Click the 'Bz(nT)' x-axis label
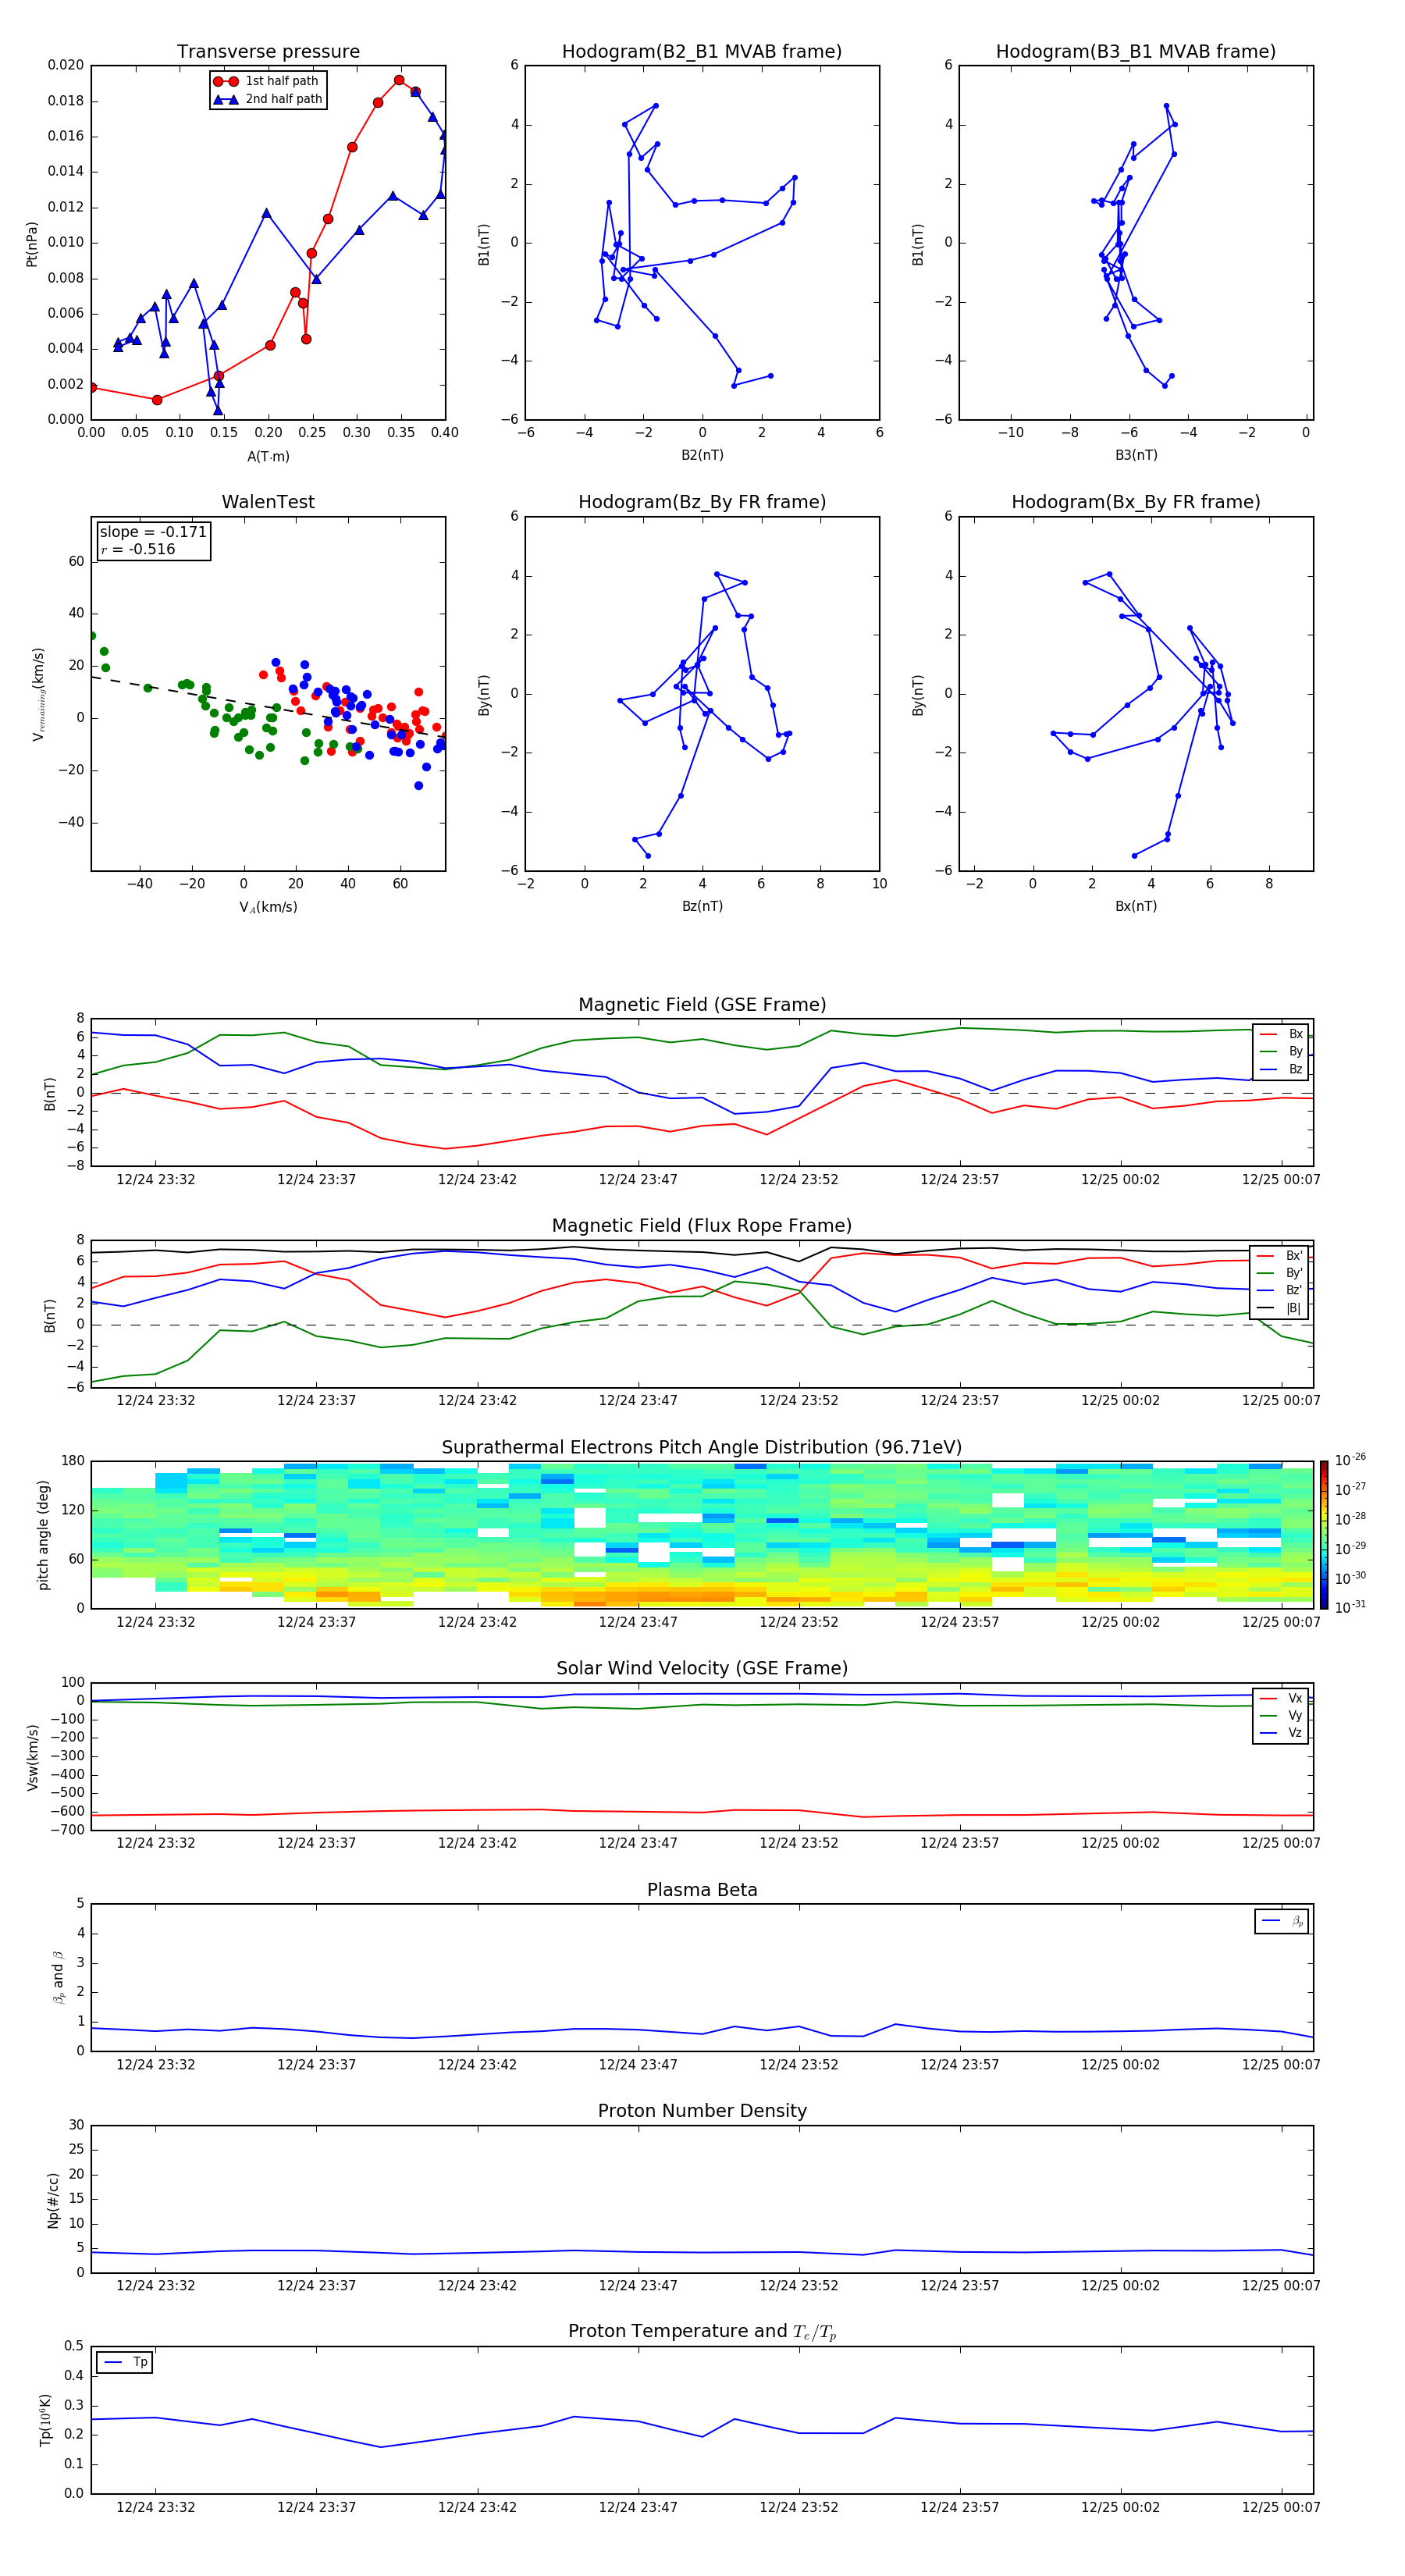The width and height of the screenshot is (1405, 2576). point(702,906)
